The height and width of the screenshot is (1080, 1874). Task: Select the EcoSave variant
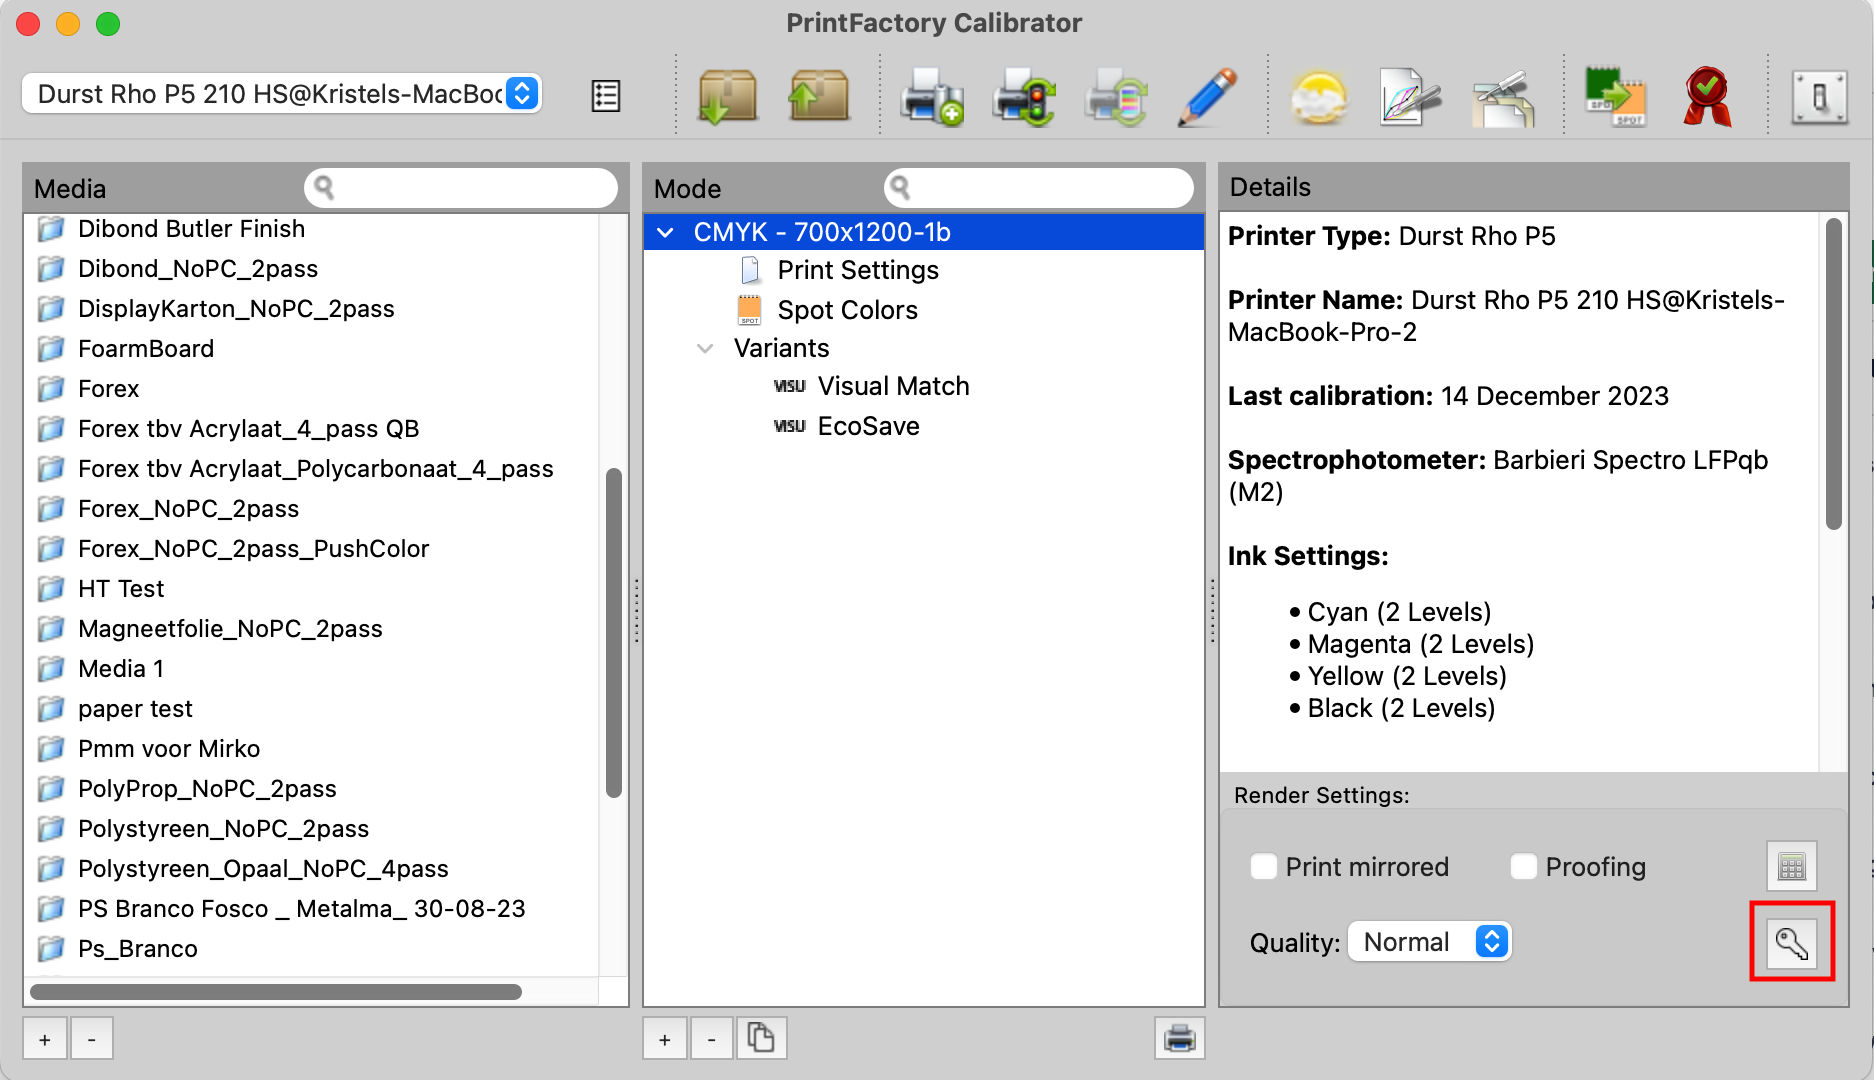pyautogui.click(x=868, y=426)
